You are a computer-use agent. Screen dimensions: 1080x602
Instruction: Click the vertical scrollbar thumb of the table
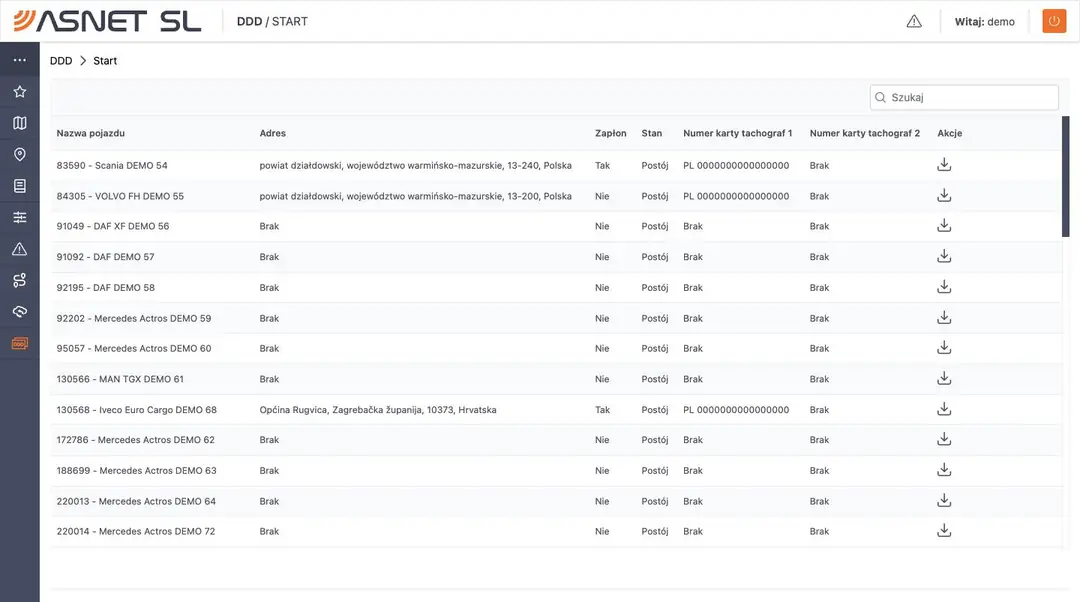(1066, 176)
